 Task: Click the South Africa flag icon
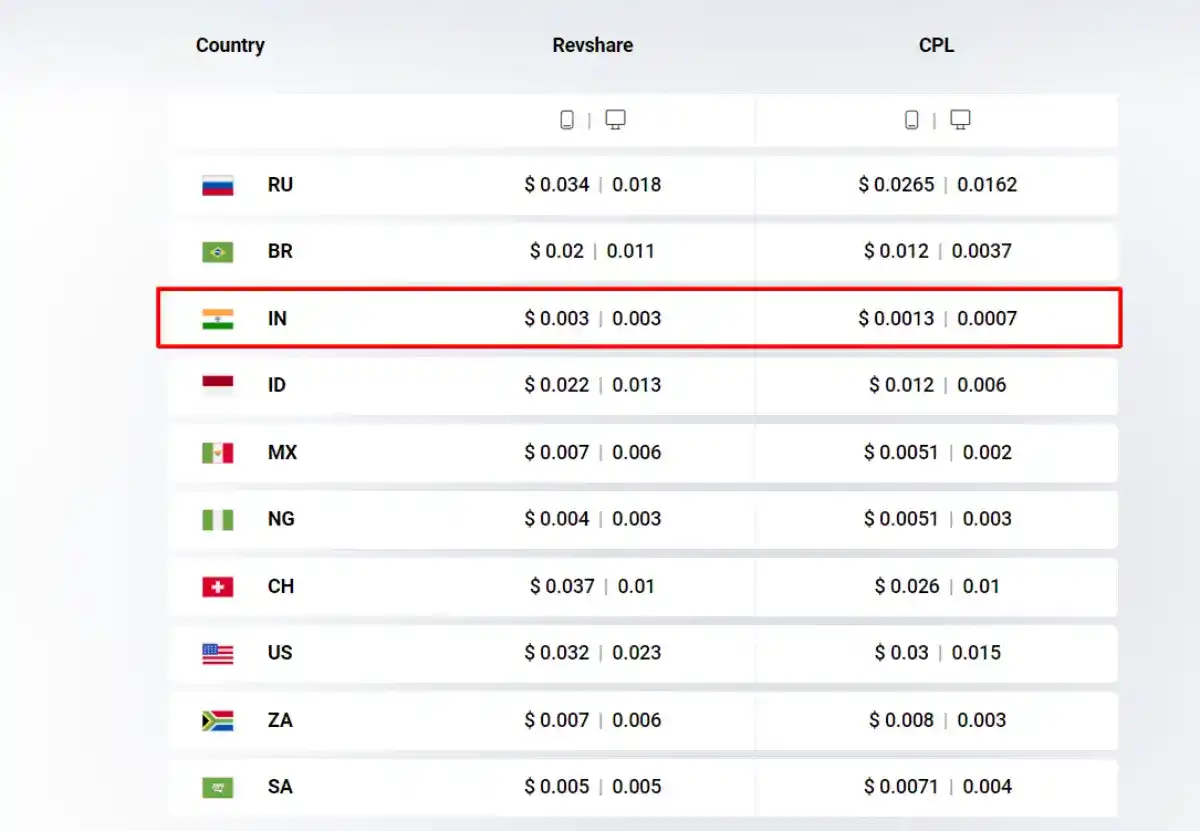pos(217,720)
